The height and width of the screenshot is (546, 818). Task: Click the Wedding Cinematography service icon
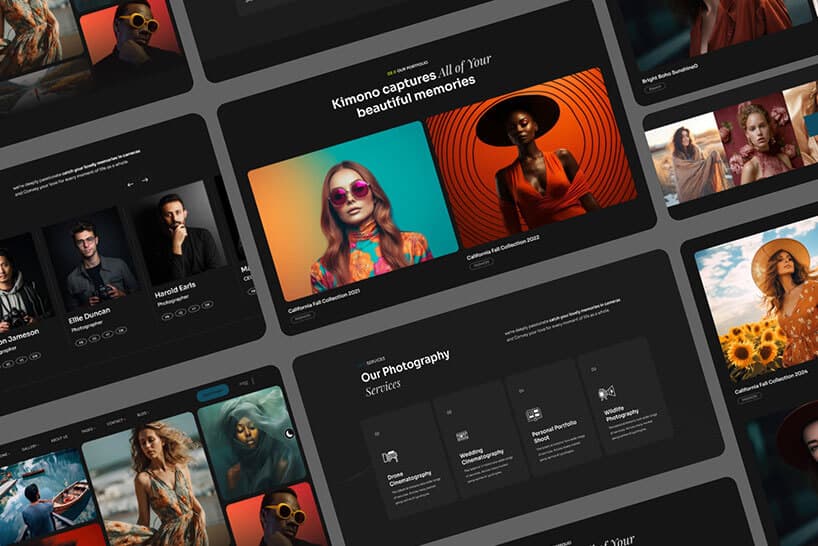(x=462, y=435)
